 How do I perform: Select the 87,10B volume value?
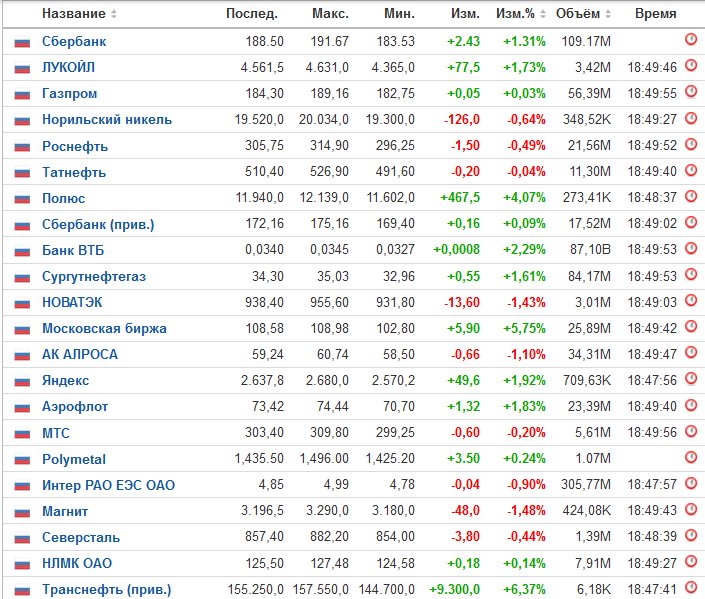(590, 250)
